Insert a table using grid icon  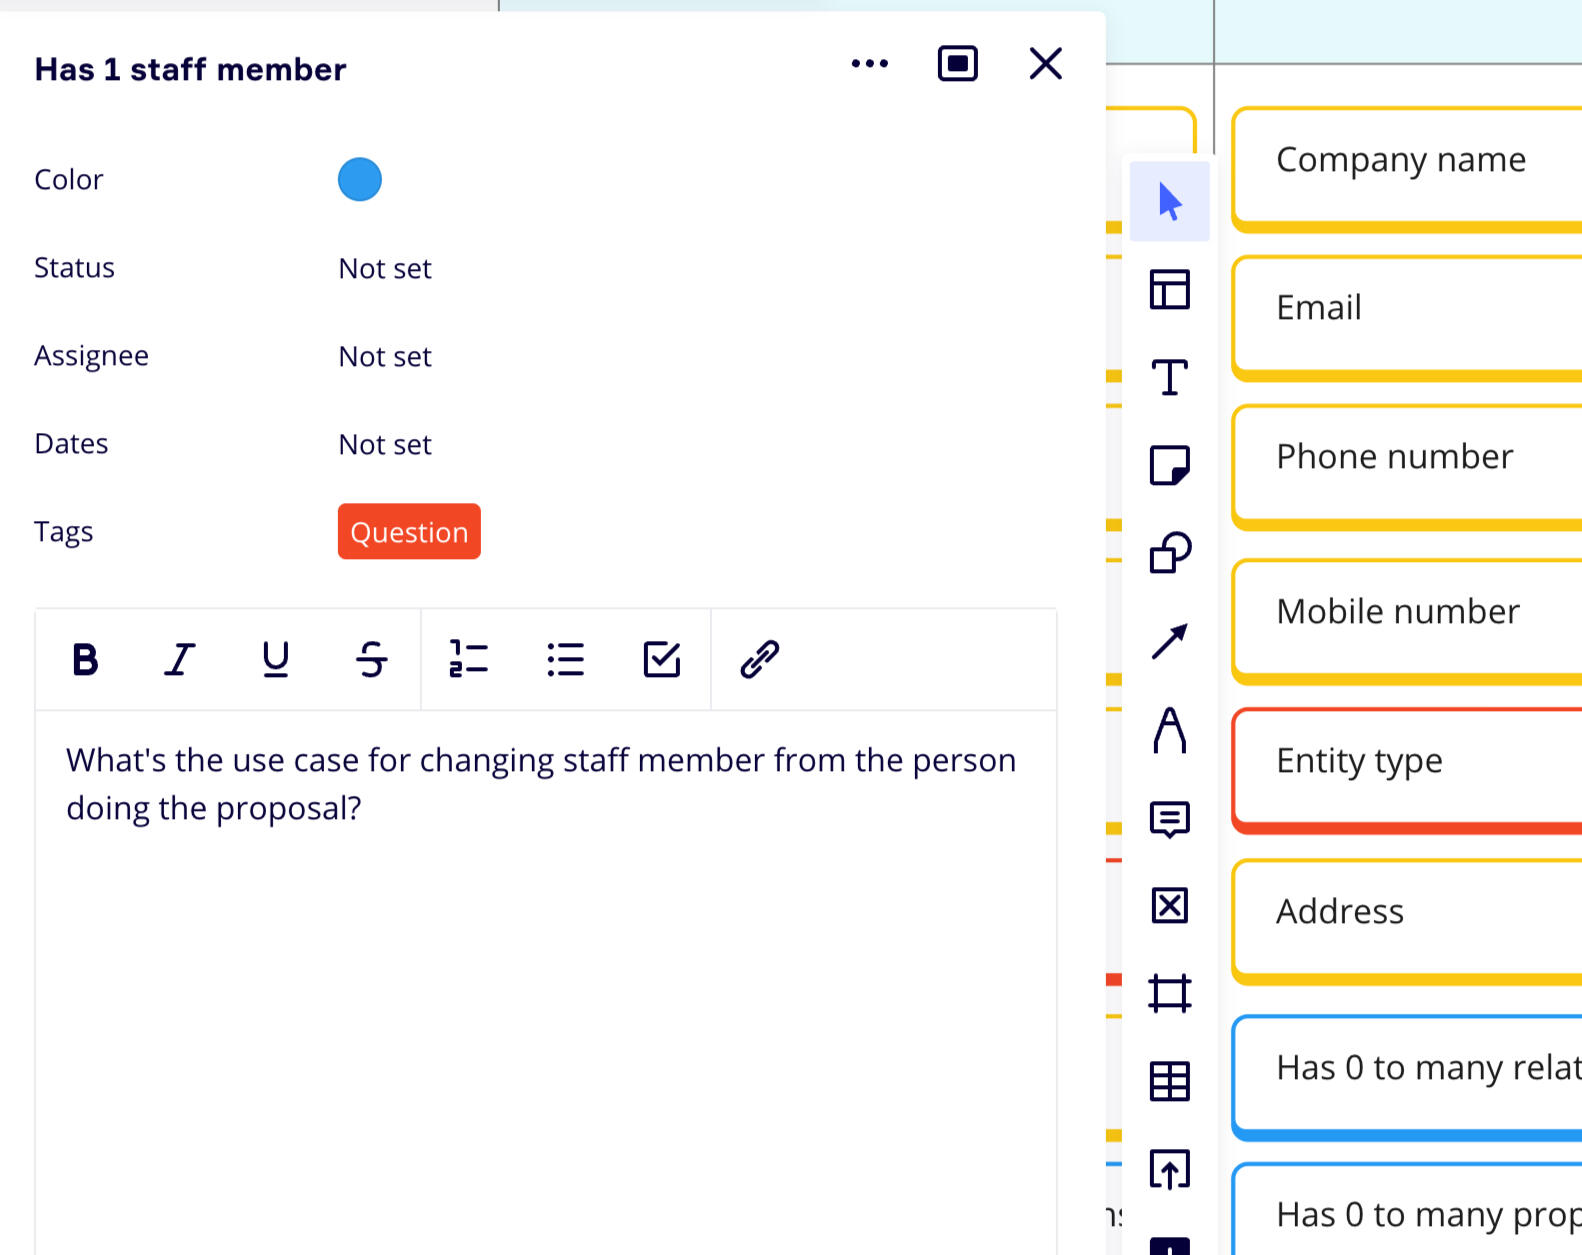(1169, 1081)
